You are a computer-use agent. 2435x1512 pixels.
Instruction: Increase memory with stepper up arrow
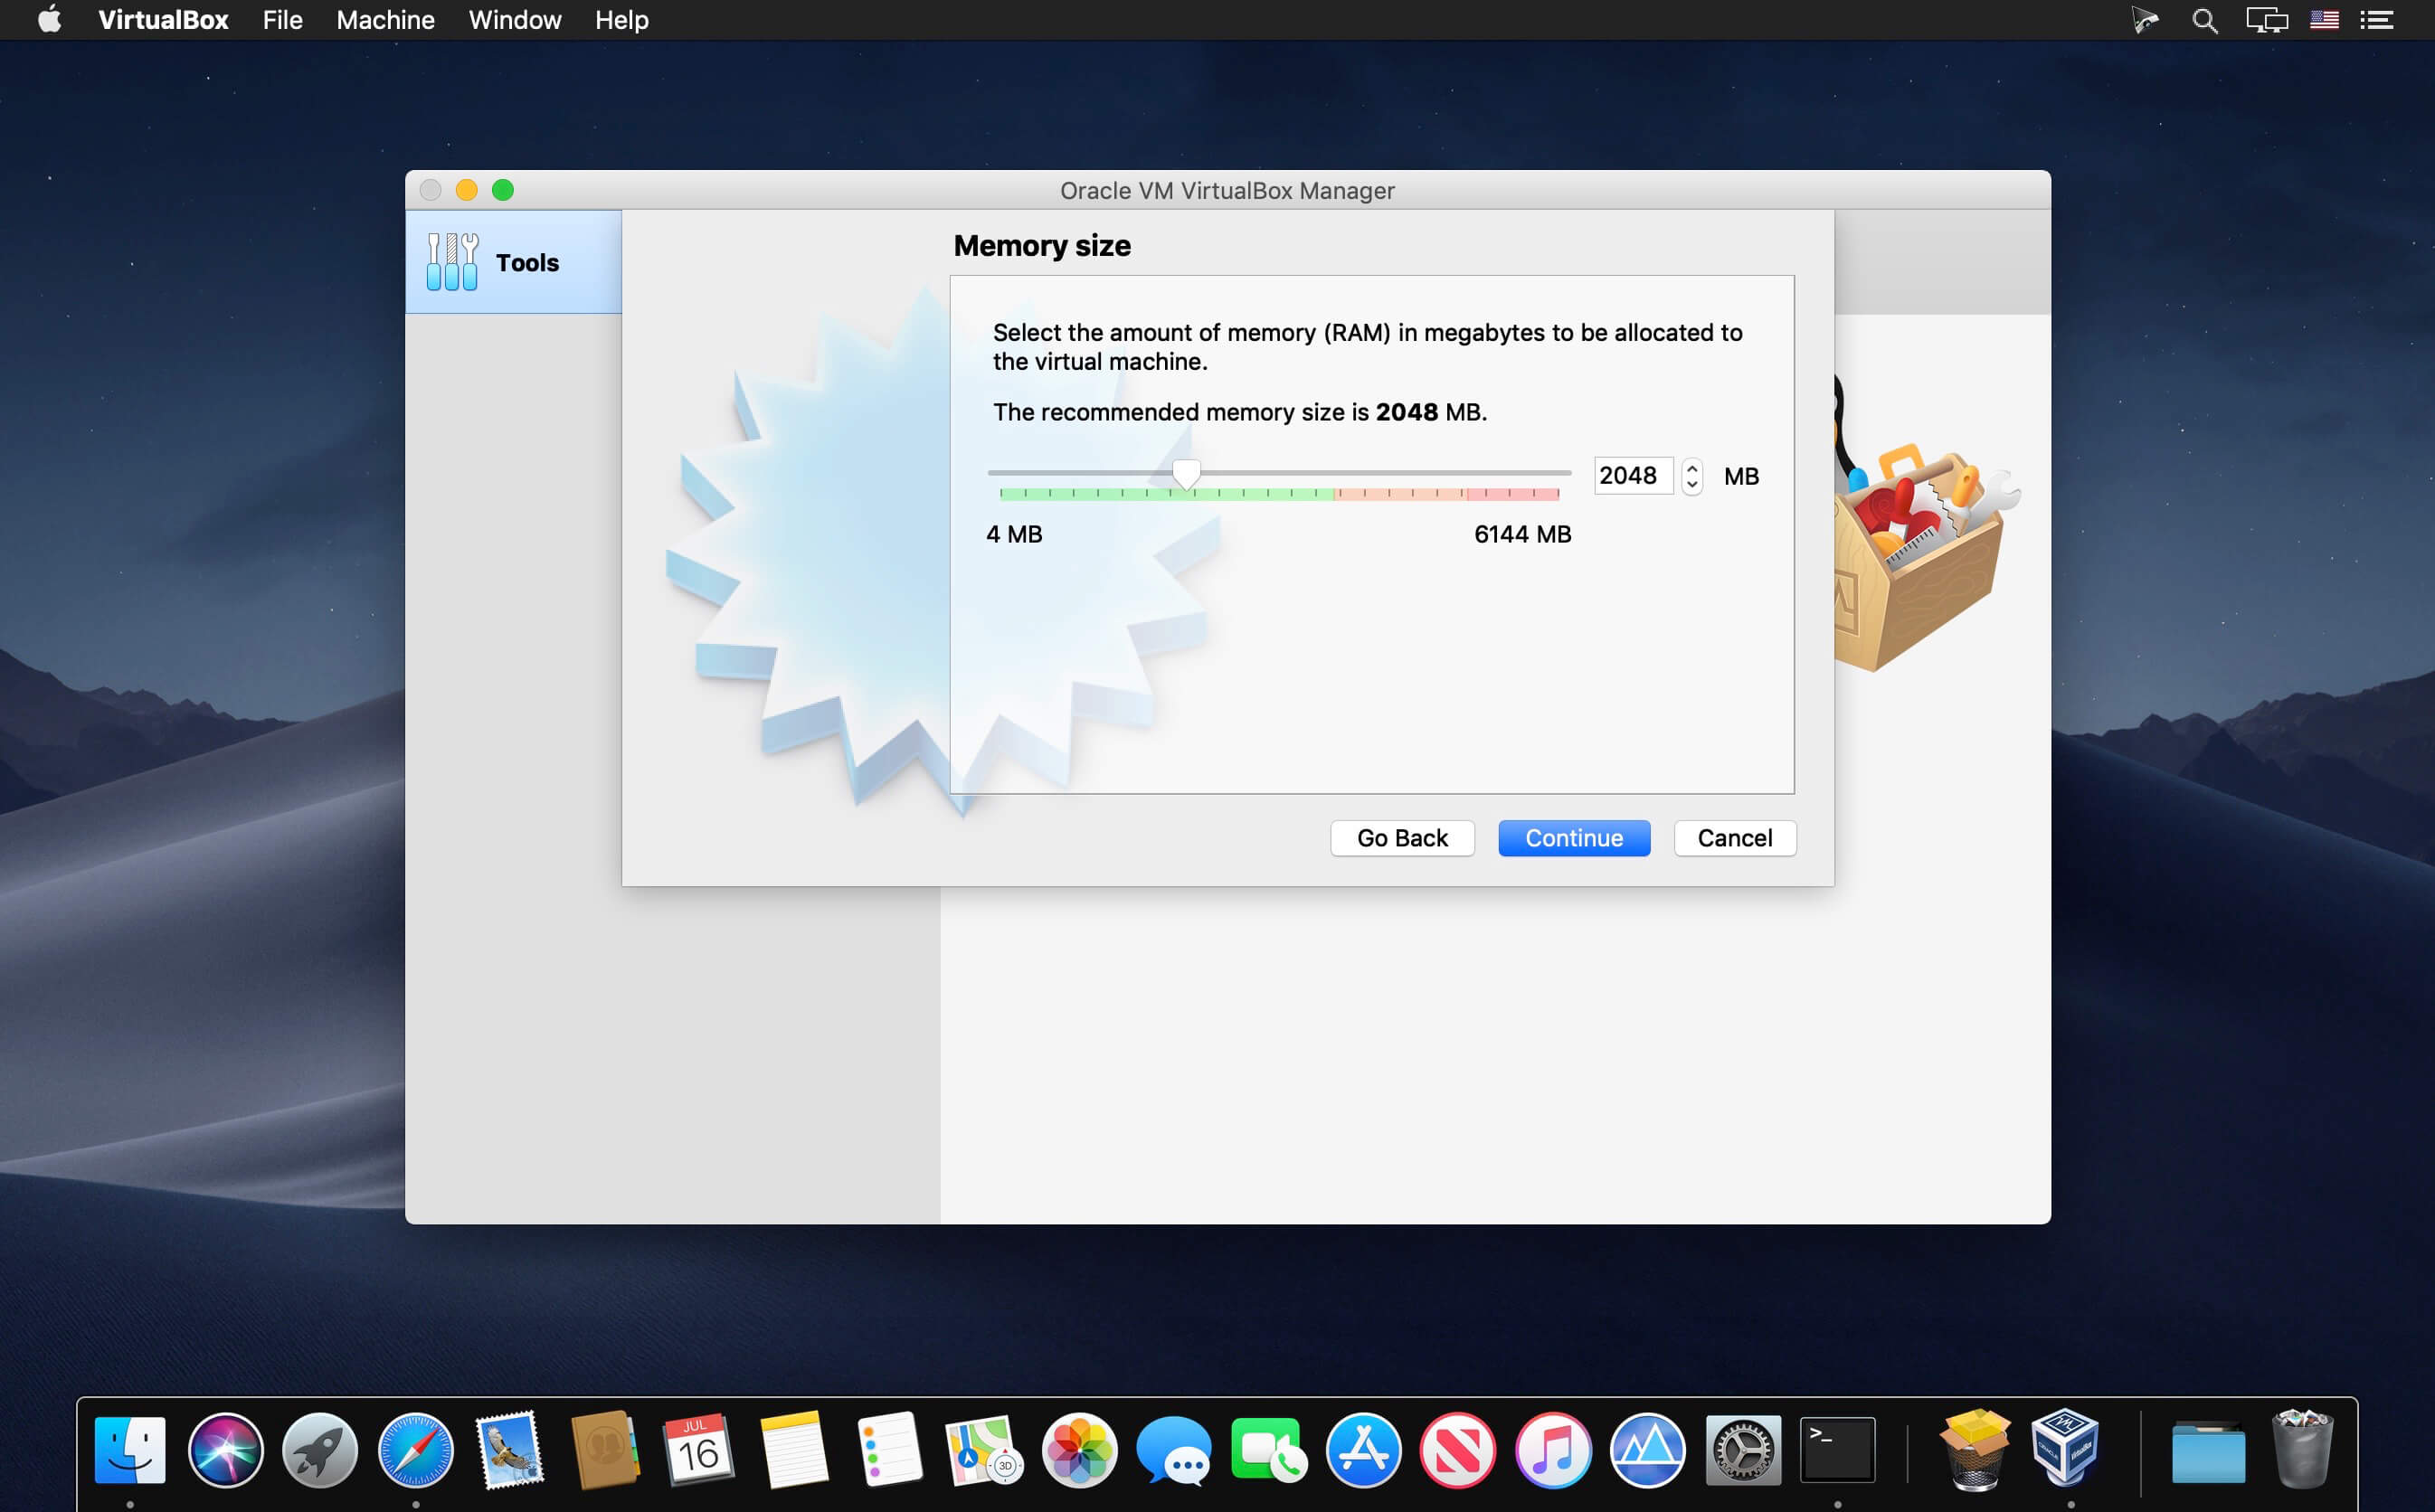[1692, 467]
